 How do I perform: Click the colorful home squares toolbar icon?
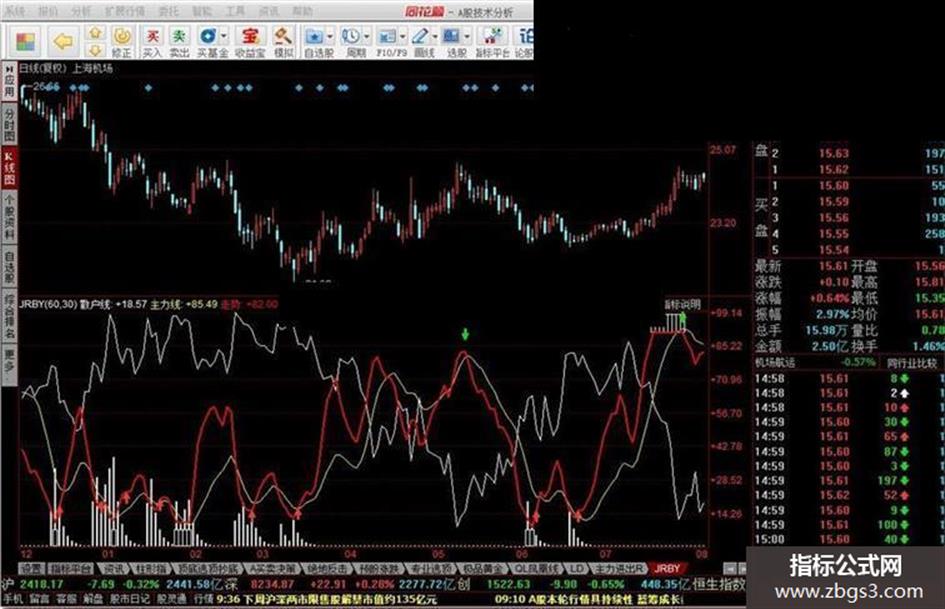point(25,42)
